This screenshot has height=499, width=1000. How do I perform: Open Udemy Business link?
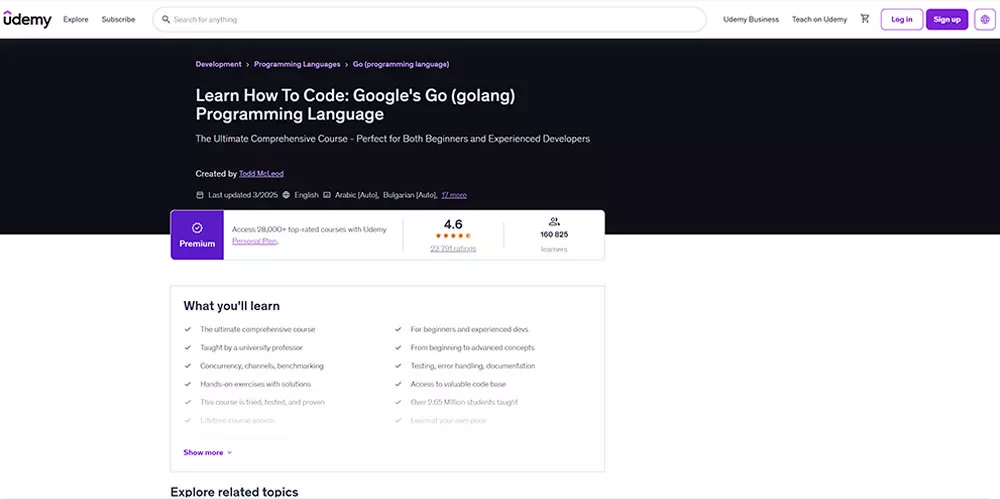coord(751,19)
